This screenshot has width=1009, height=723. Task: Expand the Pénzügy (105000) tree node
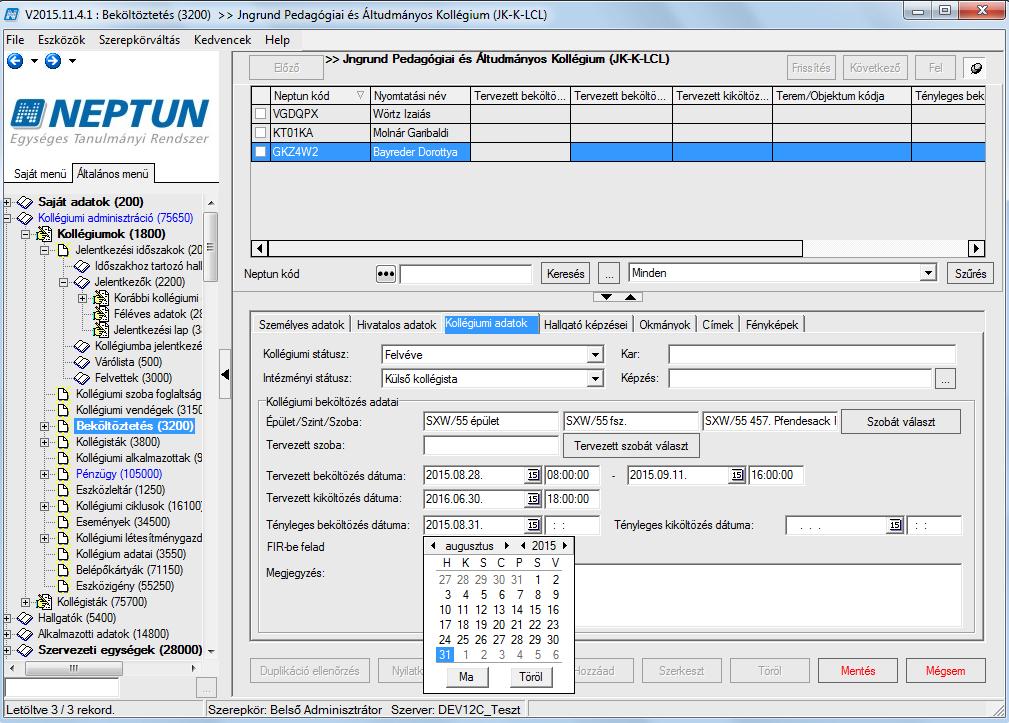coord(44,474)
